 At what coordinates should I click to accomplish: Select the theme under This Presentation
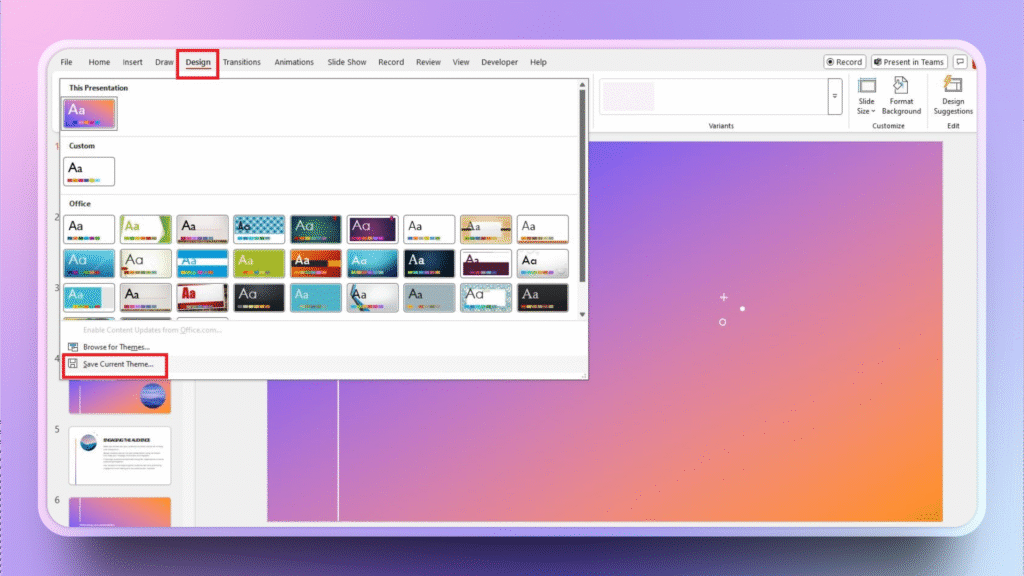pos(88,113)
